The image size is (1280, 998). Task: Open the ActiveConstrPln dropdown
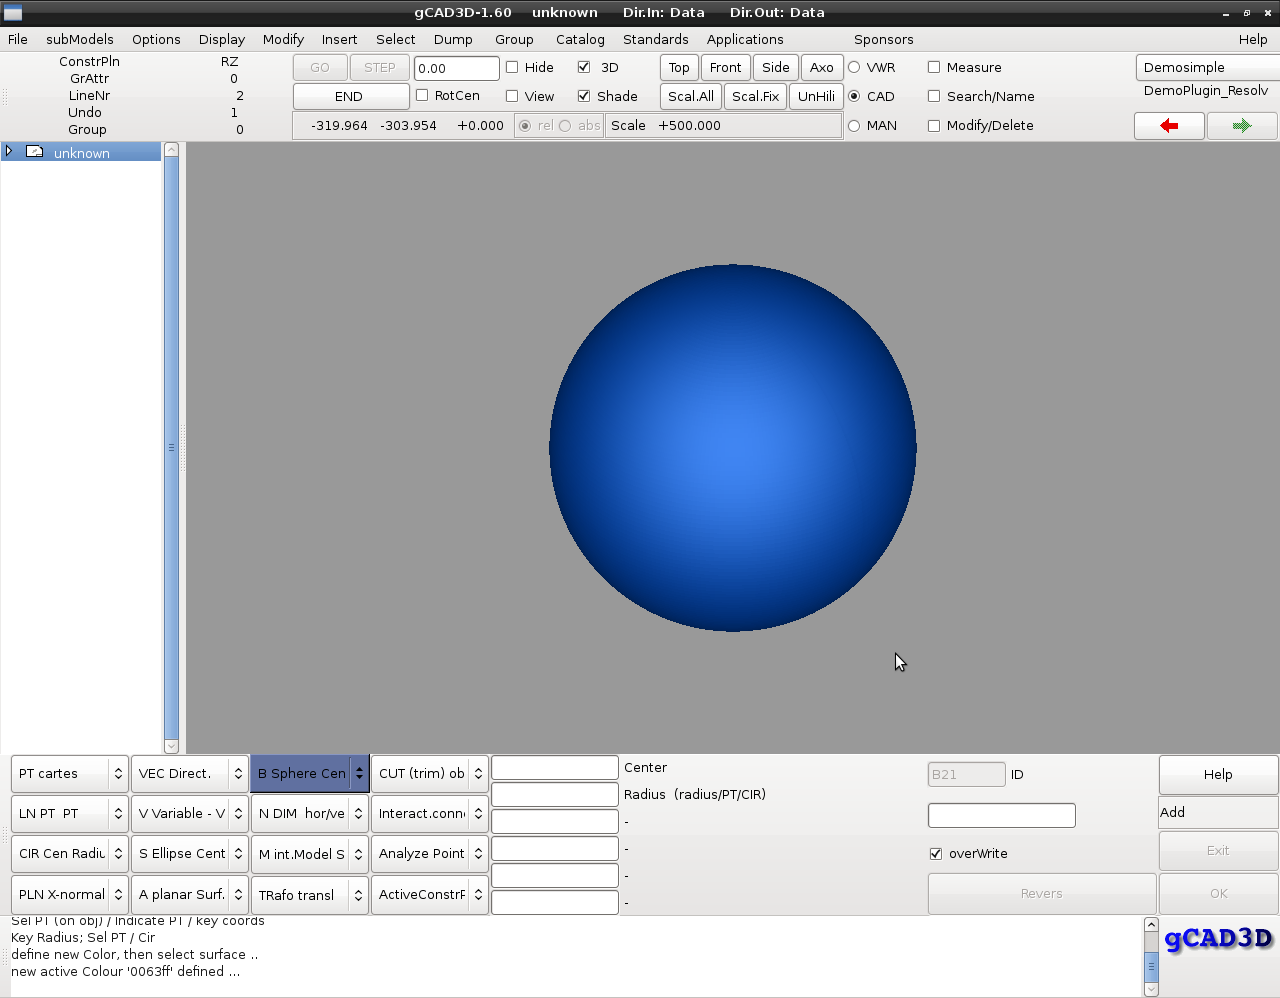click(x=429, y=894)
